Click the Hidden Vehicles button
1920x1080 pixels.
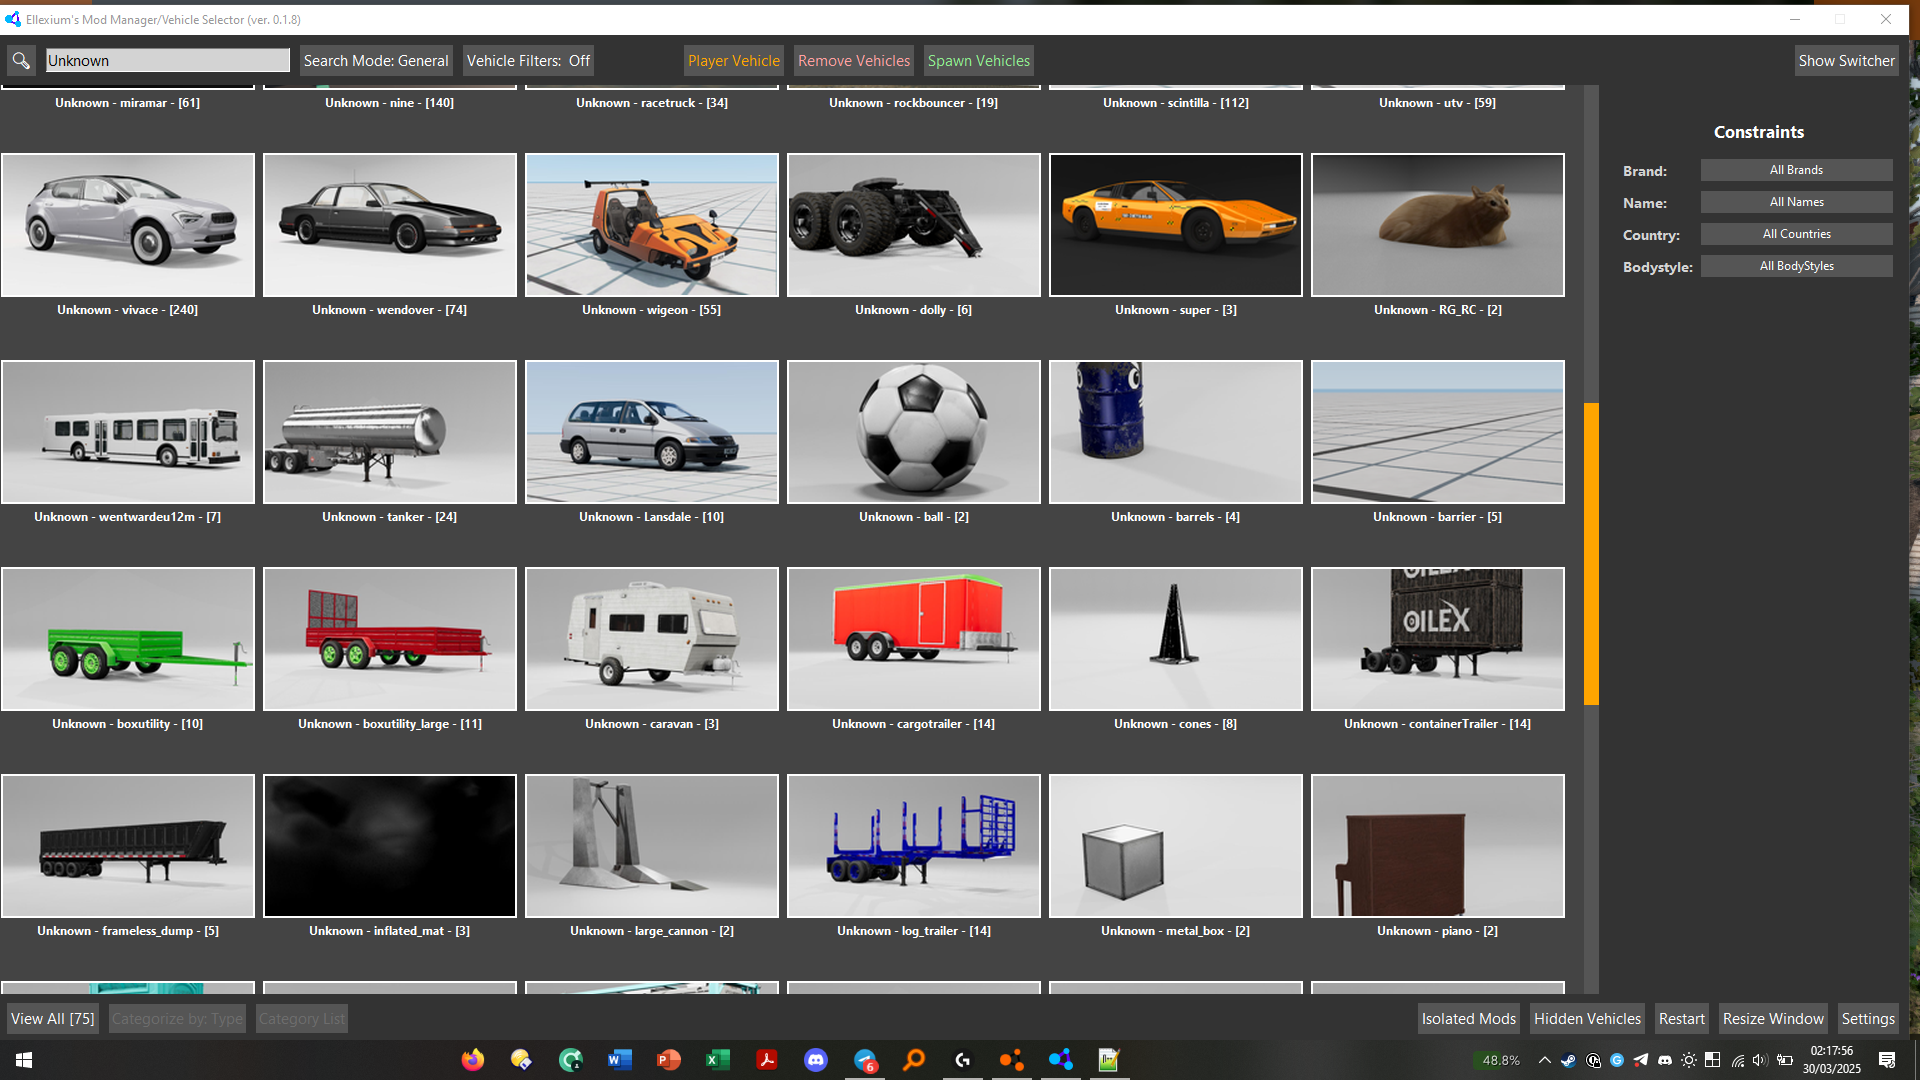pos(1587,1019)
